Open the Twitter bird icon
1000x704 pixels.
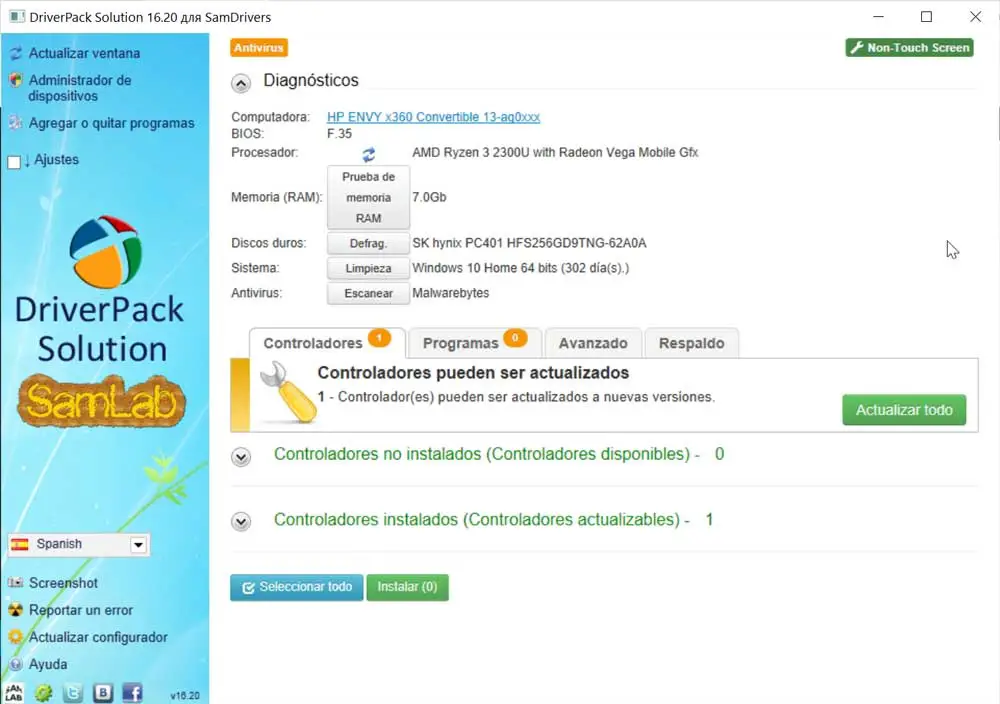click(73, 693)
